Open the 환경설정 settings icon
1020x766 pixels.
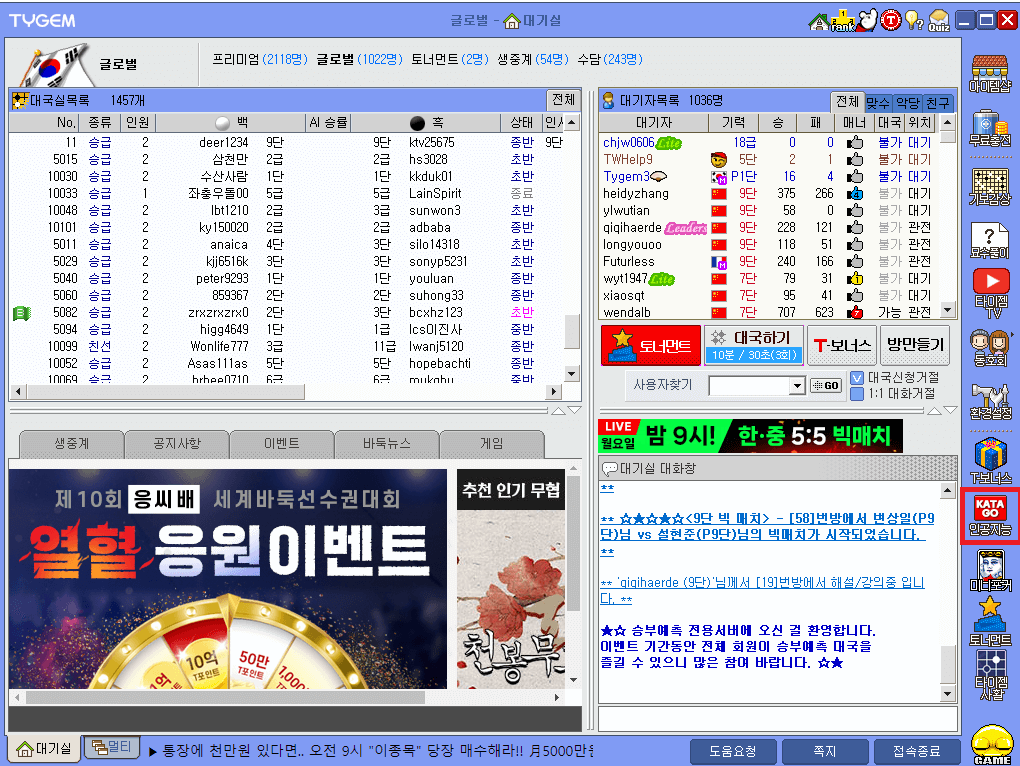coord(990,401)
